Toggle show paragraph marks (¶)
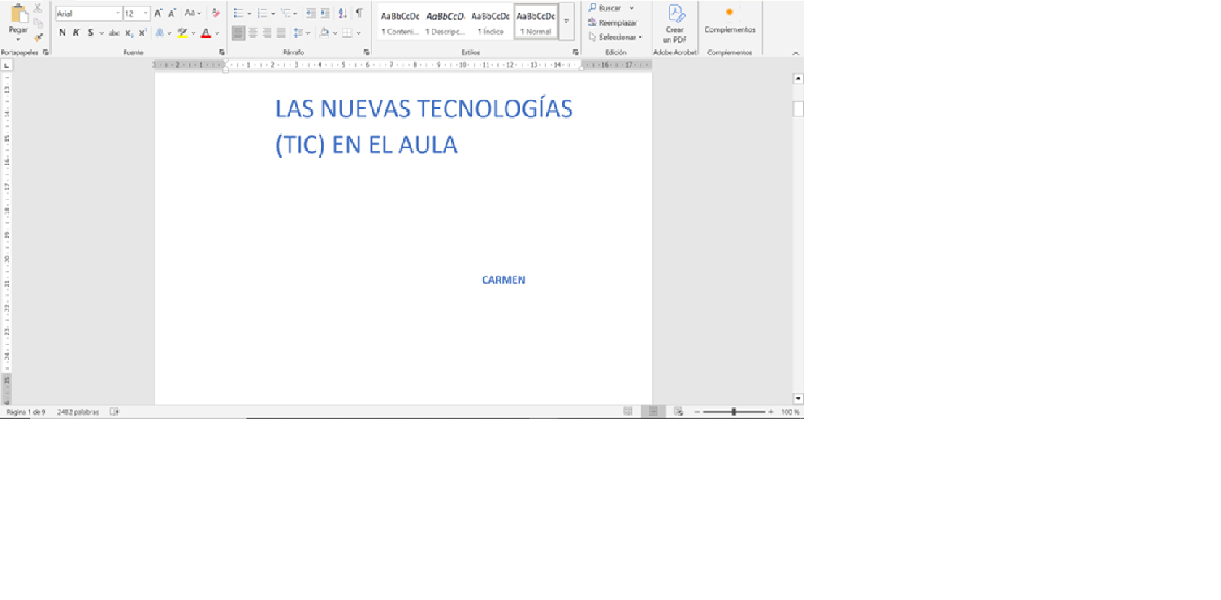Viewport: 1221px width, 600px height. point(359,13)
